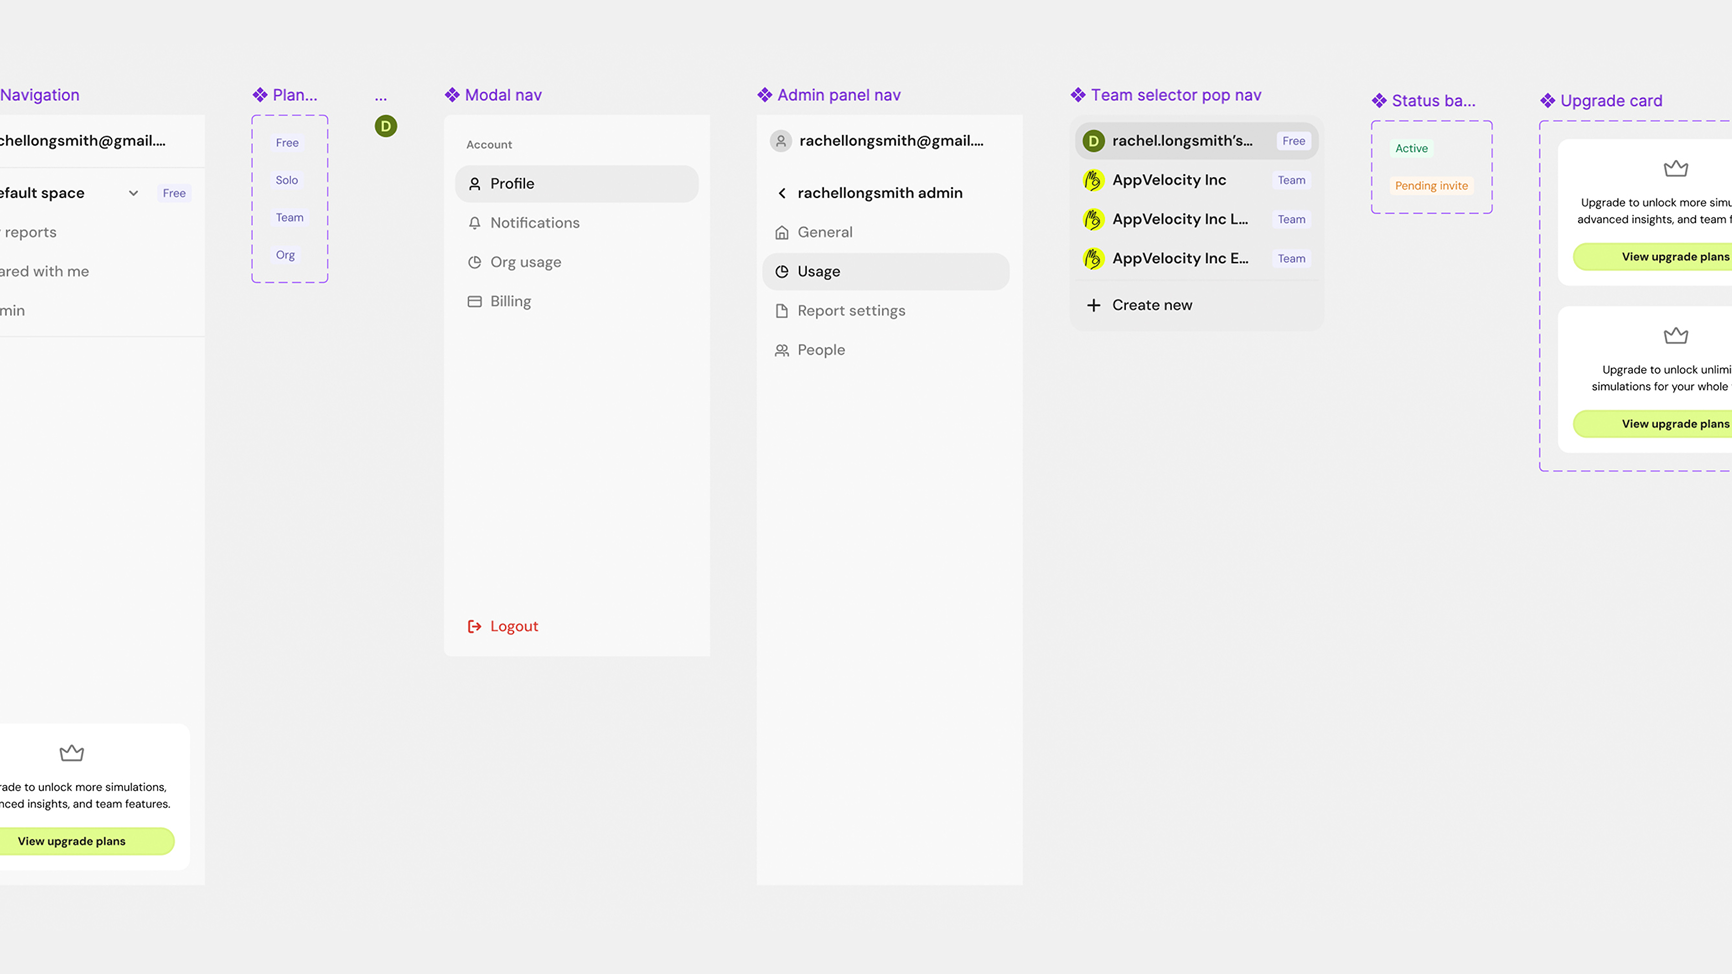Click the Notifications bell icon
This screenshot has height=974, width=1732.
475,223
